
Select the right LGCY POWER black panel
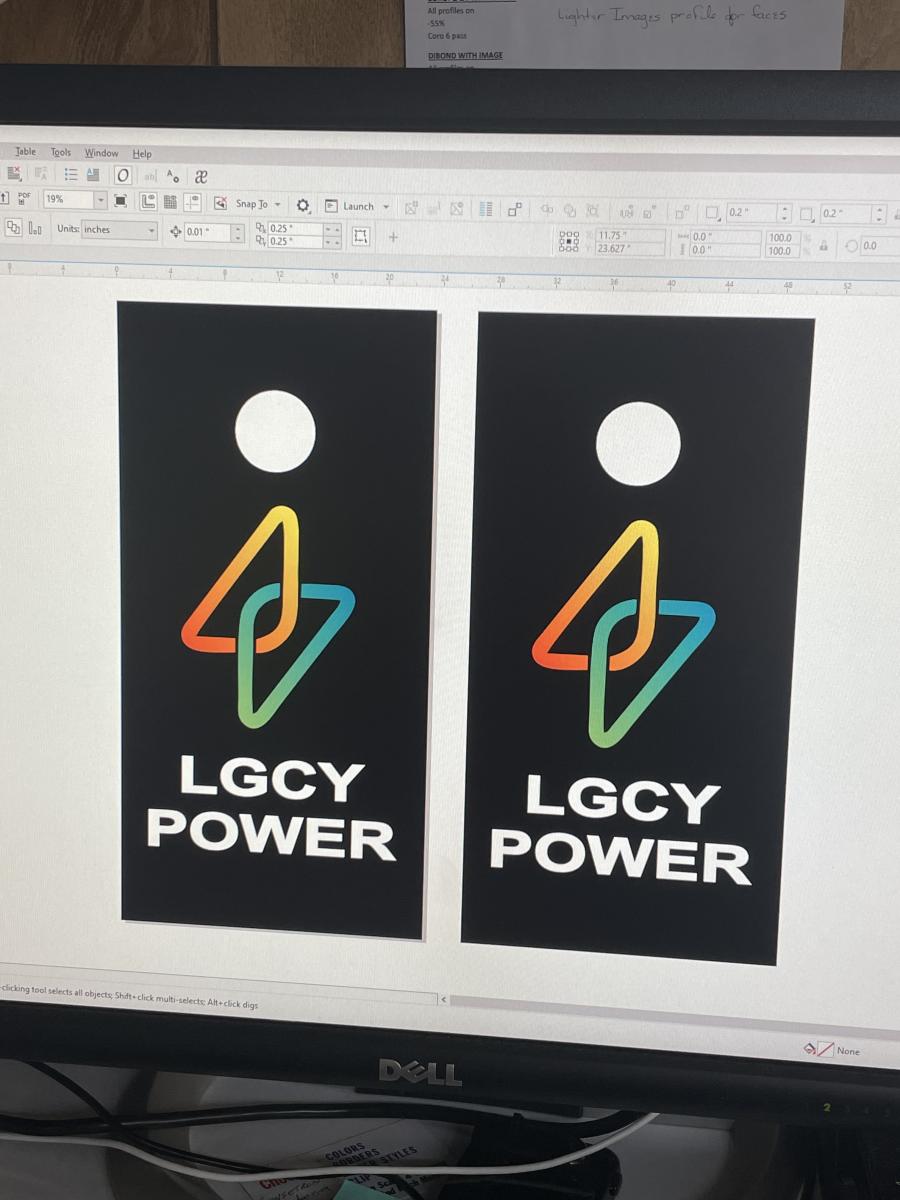pyautogui.click(x=637, y=638)
